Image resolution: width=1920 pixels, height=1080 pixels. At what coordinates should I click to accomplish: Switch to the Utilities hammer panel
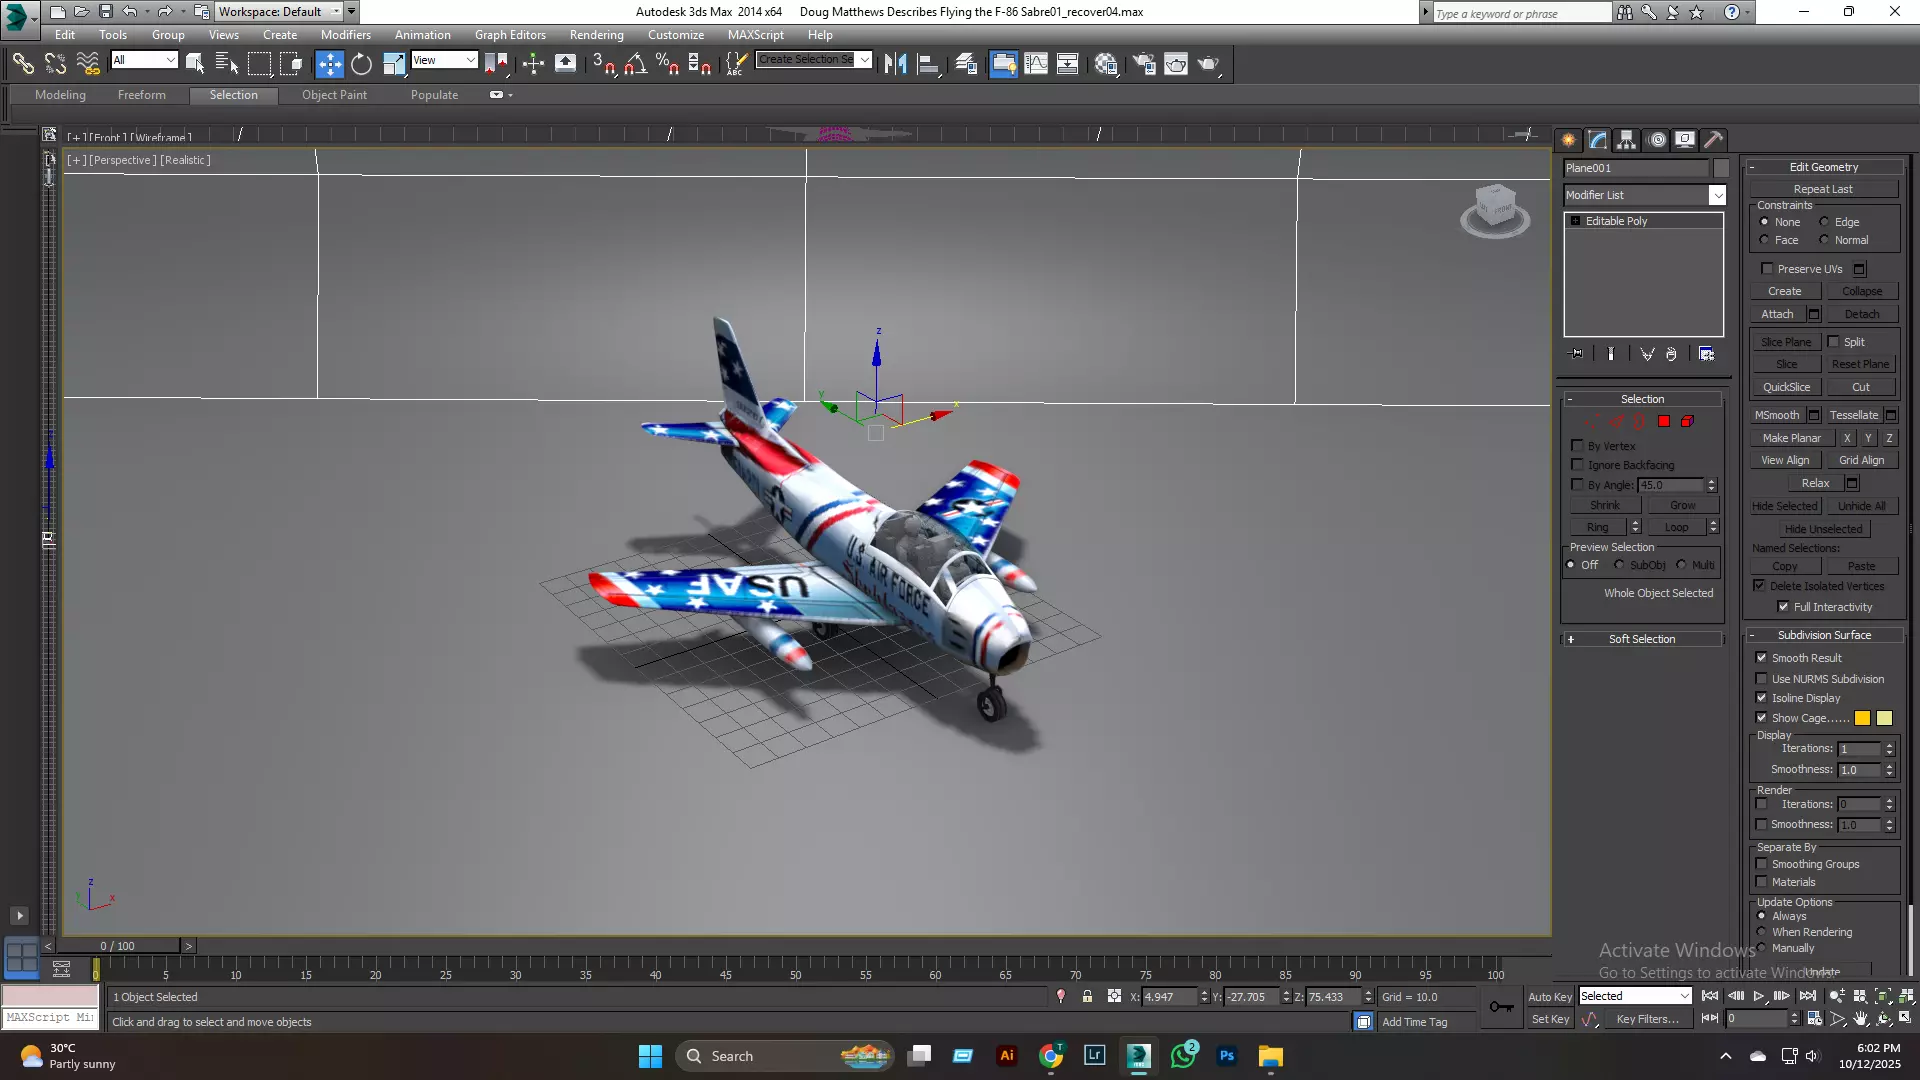(1713, 140)
